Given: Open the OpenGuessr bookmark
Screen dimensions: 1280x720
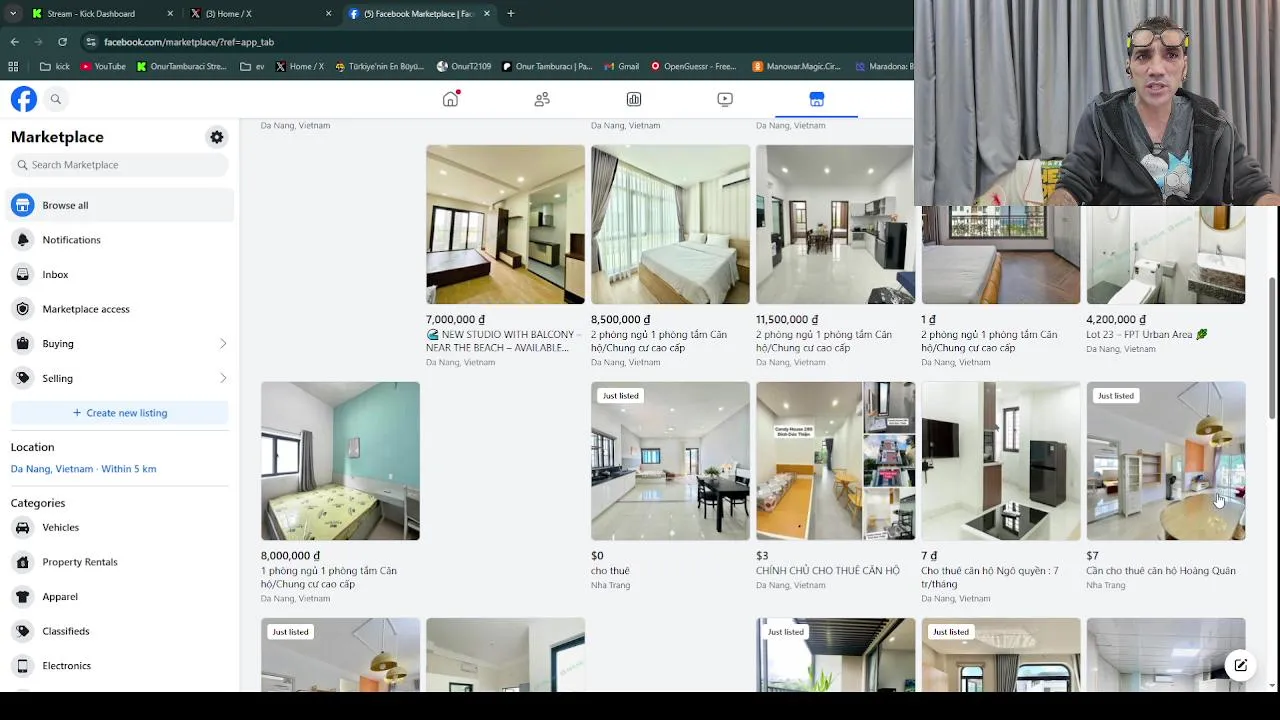Looking at the screenshot, I should [693, 67].
